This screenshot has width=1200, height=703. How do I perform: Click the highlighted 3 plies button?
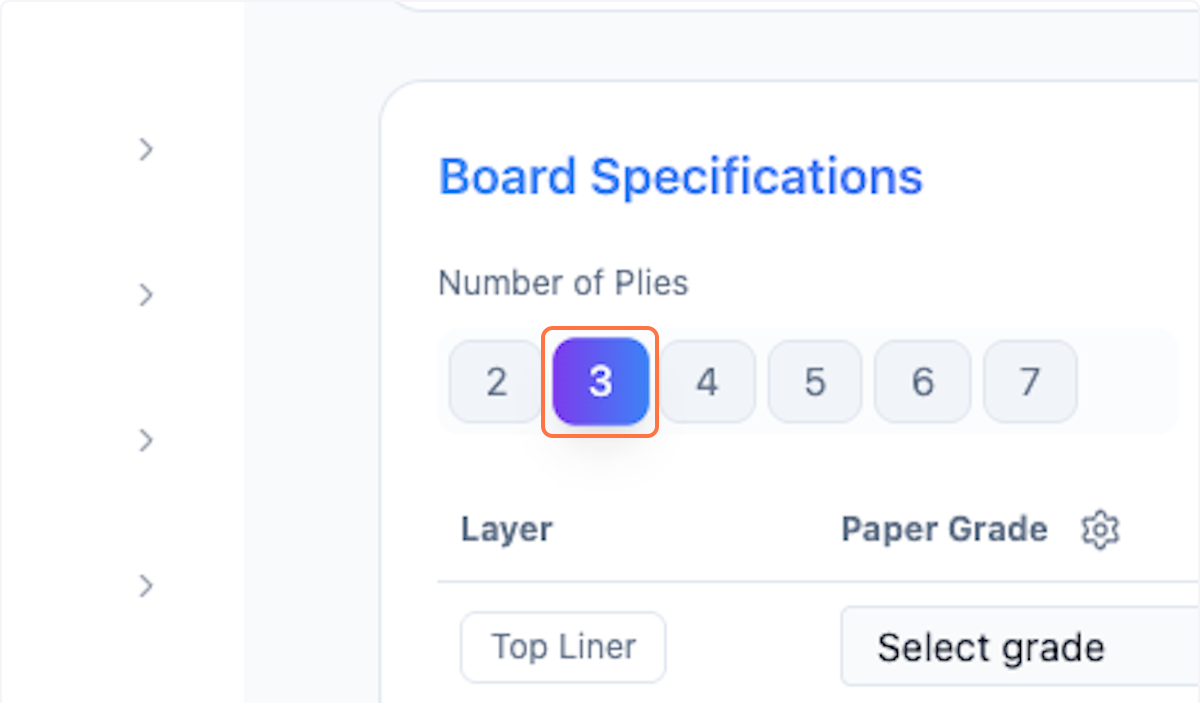pos(600,382)
